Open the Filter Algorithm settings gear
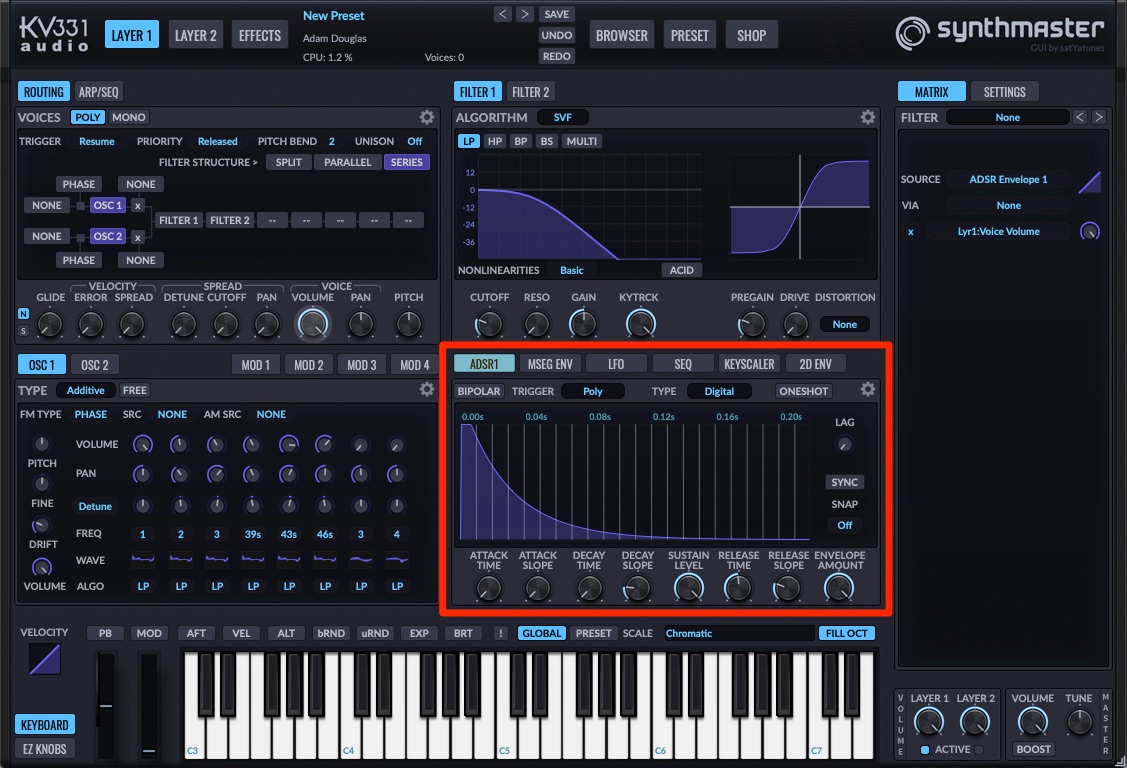Viewport: 1127px width, 768px height. [x=868, y=117]
